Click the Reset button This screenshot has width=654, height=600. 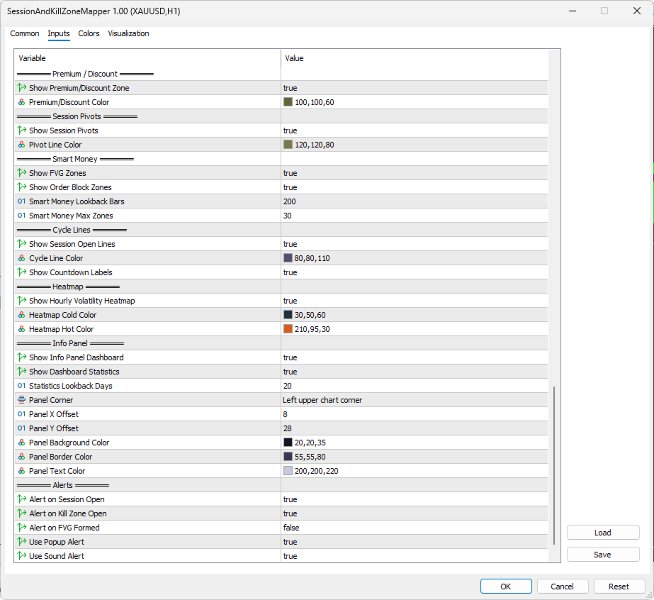click(618, 586)
